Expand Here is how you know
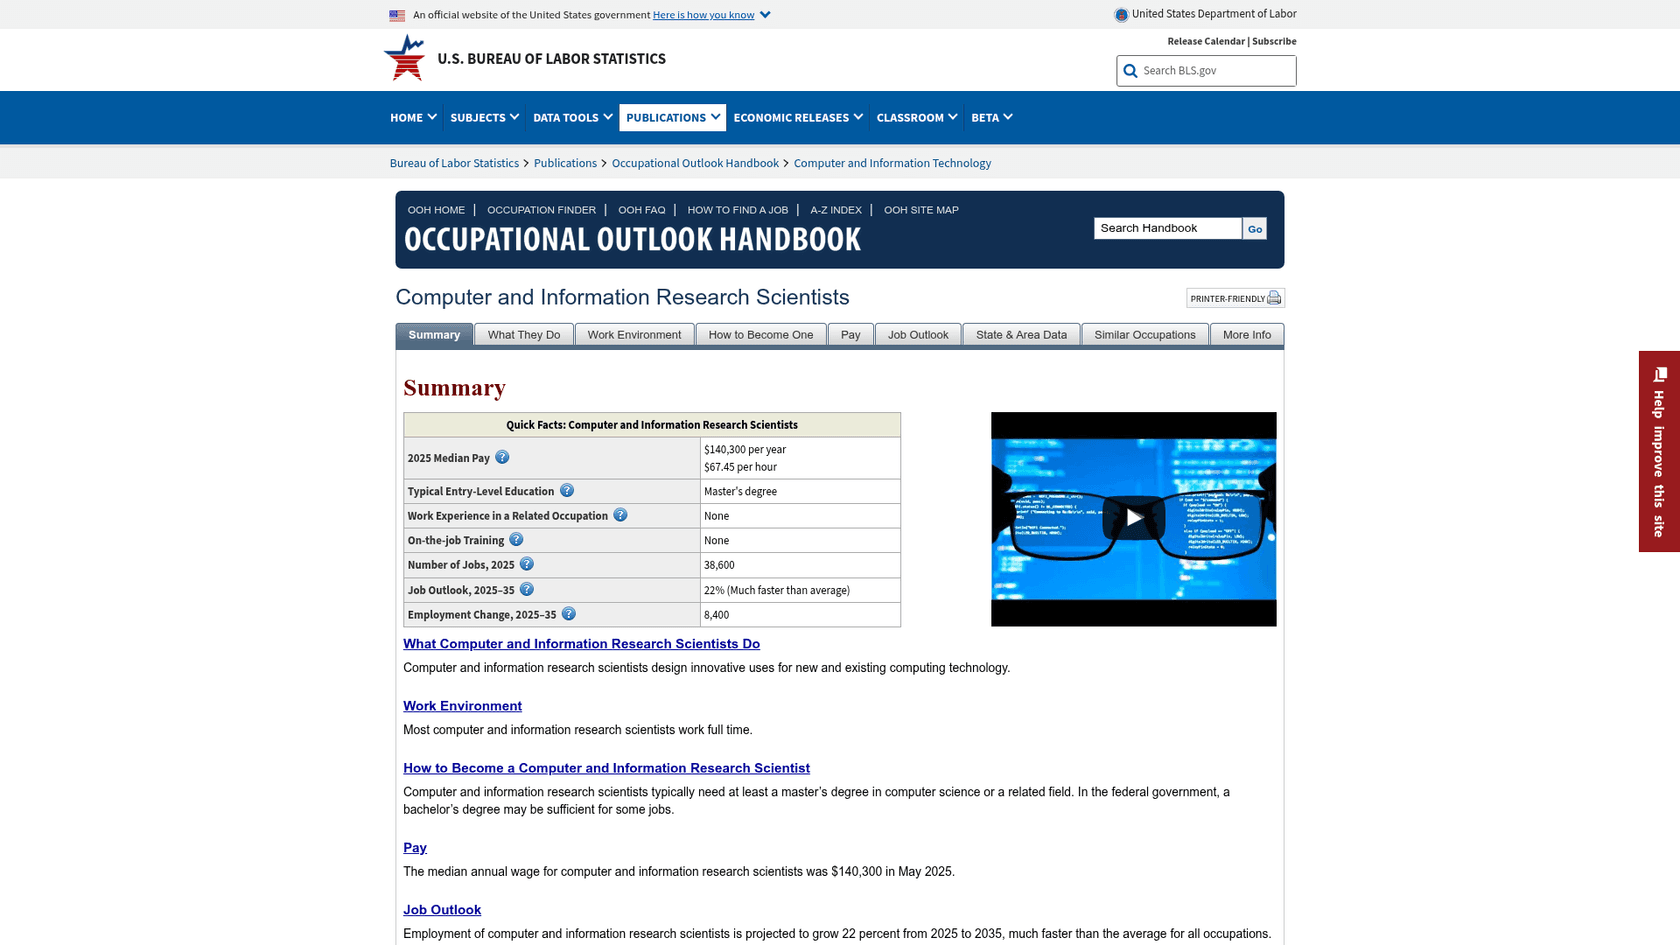1680x945 pixels. point(712,15)
